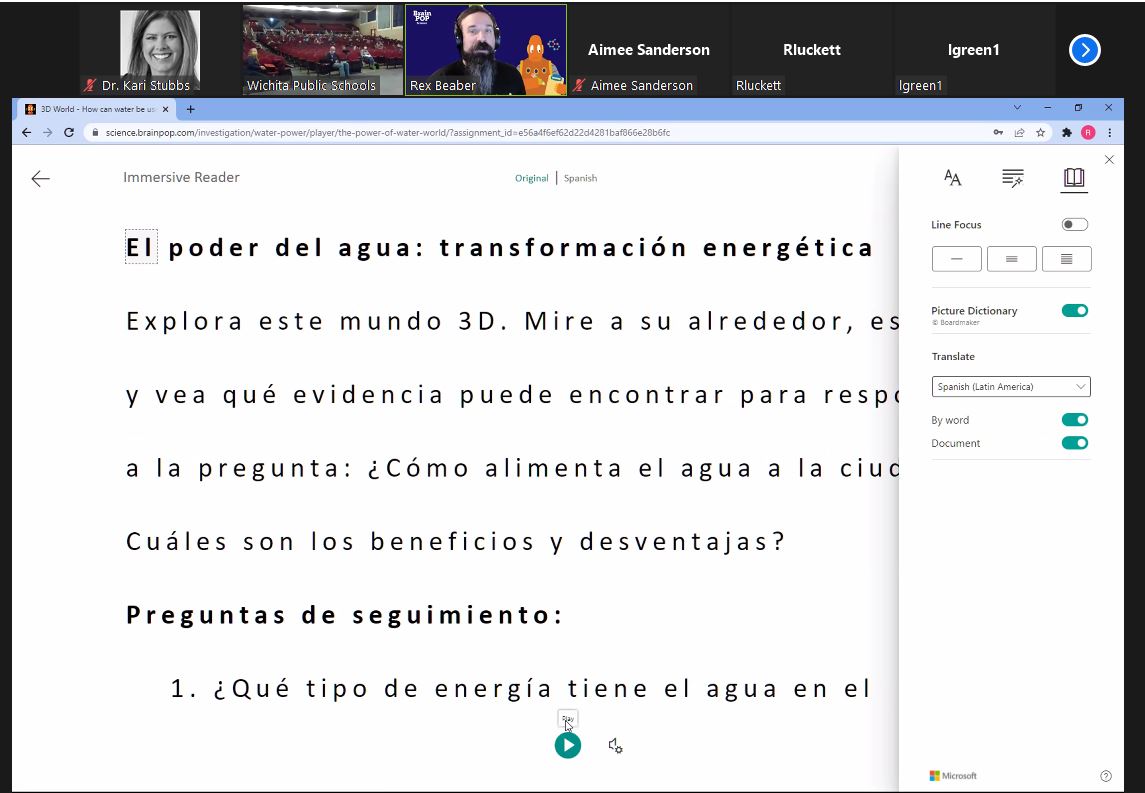Select Dr. Kari Stubbs video thumbnail
The width and height of the screenshot is (1145, 793).
click(160, 50)
